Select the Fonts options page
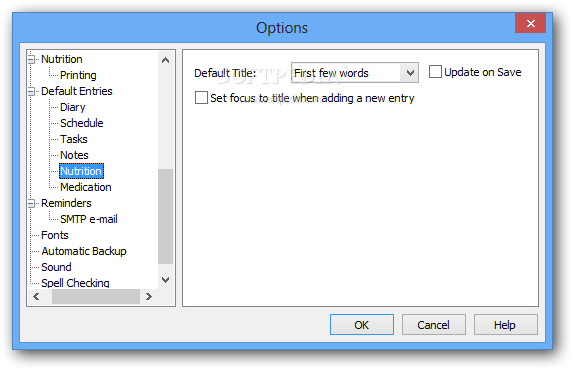The height and width of the screenshot is (370, 573). [x=54, y=235]
